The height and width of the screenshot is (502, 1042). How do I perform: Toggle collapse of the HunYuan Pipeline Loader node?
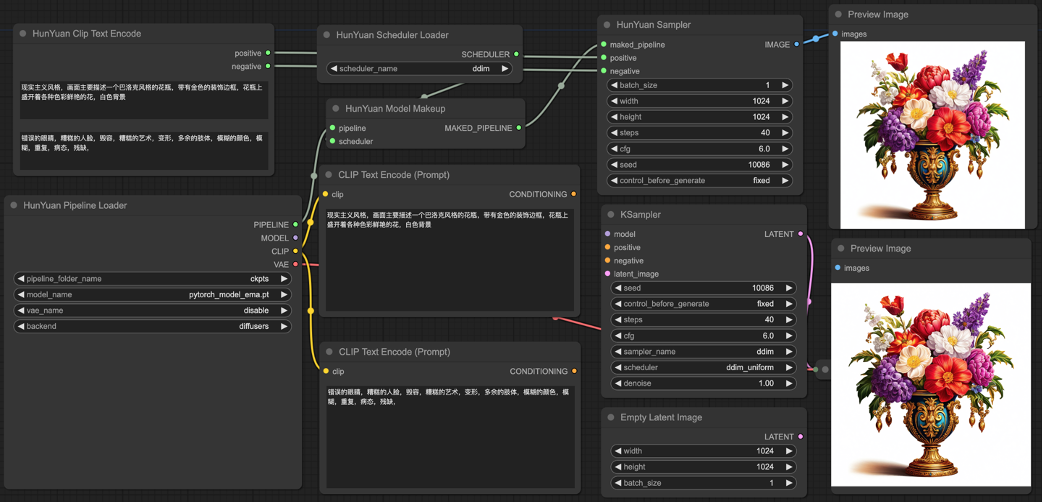(13, 206)
